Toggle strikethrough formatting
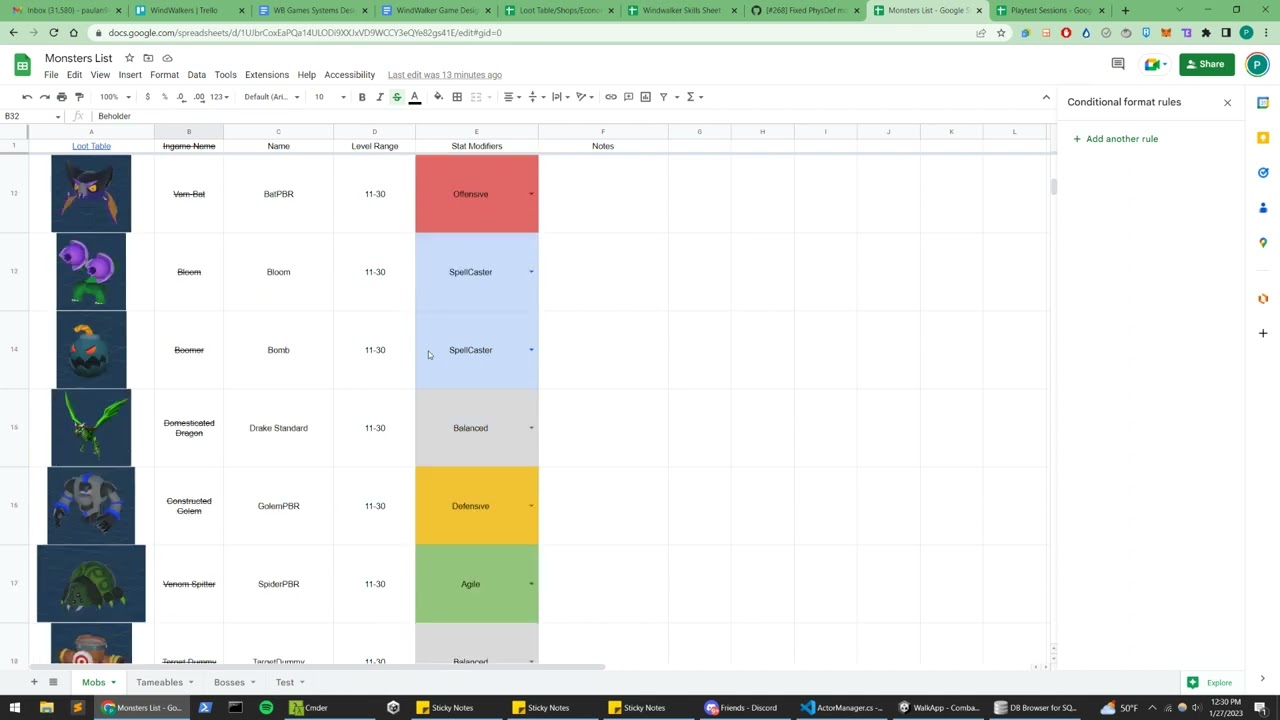Screen dimensions: 1280x720 tap(397, 97)
